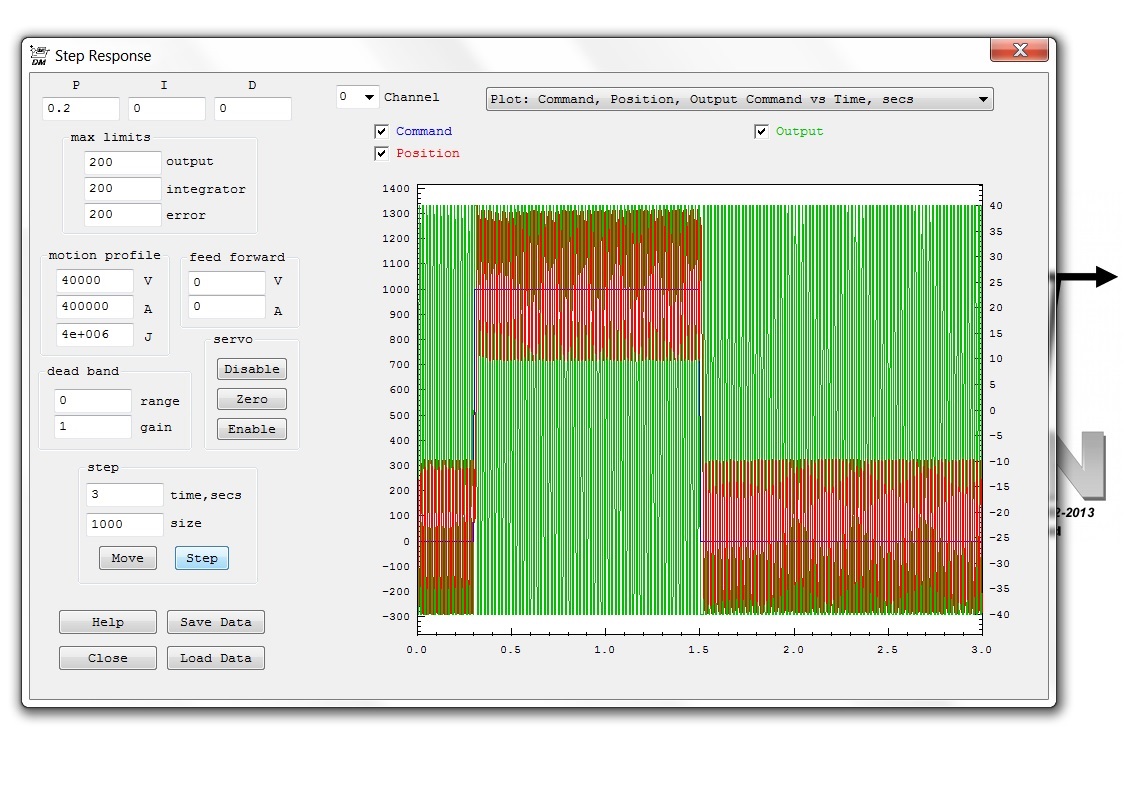Viewport: 1130px width, 786px height.
Task: Close the Step Response window
Action: [x=1020, y=50]
